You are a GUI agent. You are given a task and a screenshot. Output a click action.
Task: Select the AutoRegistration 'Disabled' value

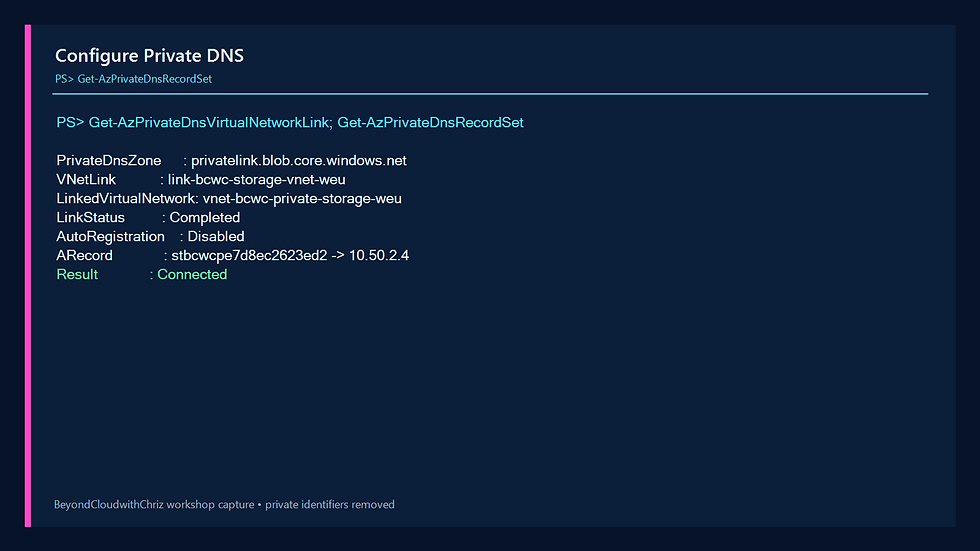[x=216, y=237]
